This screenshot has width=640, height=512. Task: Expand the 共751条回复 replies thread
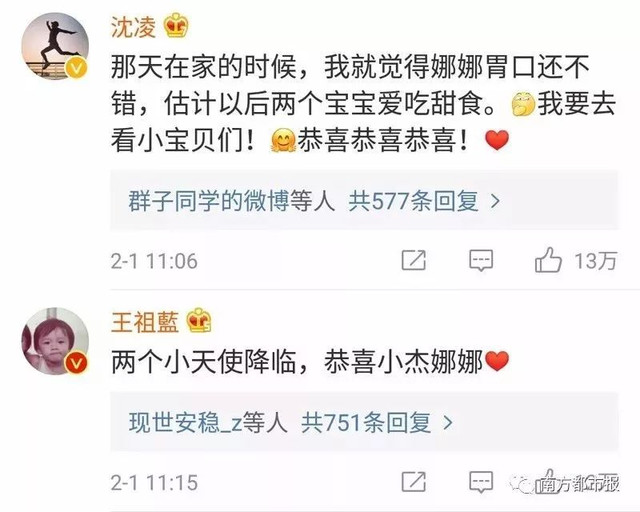(x=366, y=423)
